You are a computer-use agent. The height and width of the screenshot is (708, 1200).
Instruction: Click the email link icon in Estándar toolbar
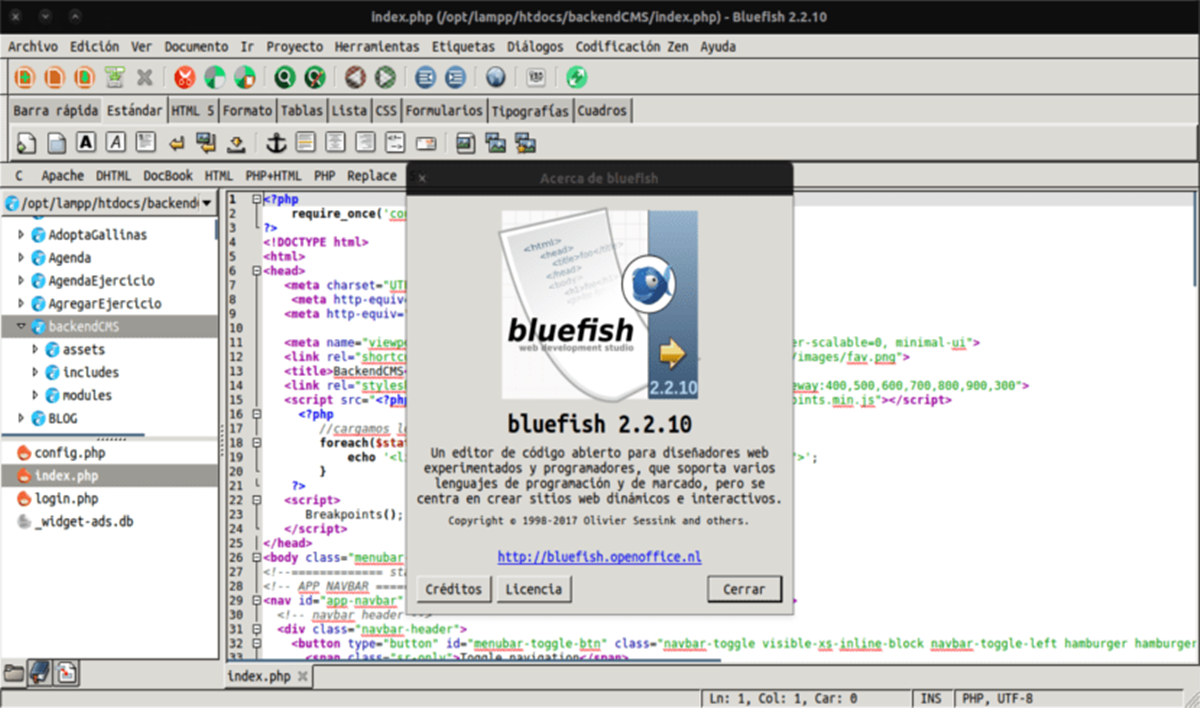pyautogui.click(x=426, y=143)
